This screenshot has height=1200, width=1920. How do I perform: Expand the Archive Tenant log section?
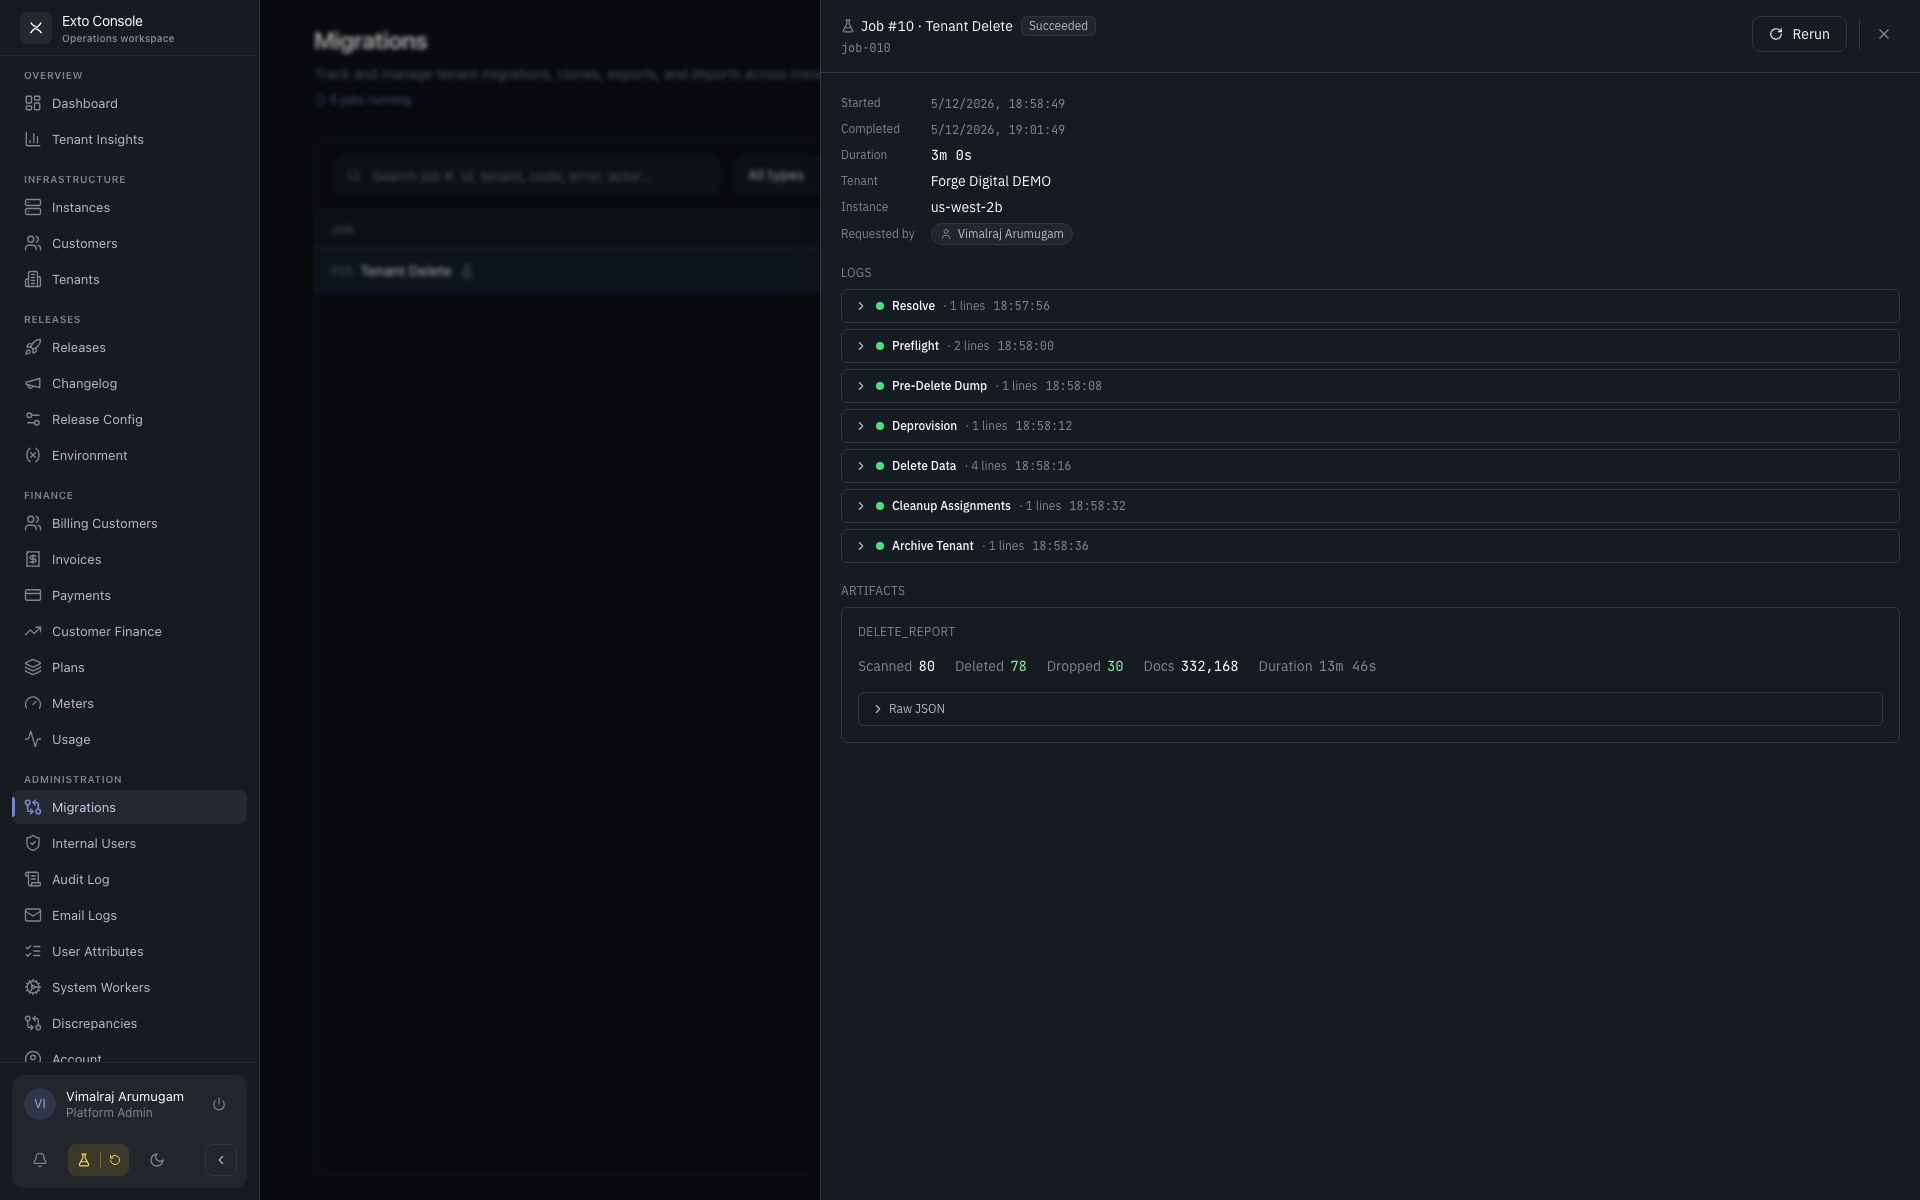1369,546
